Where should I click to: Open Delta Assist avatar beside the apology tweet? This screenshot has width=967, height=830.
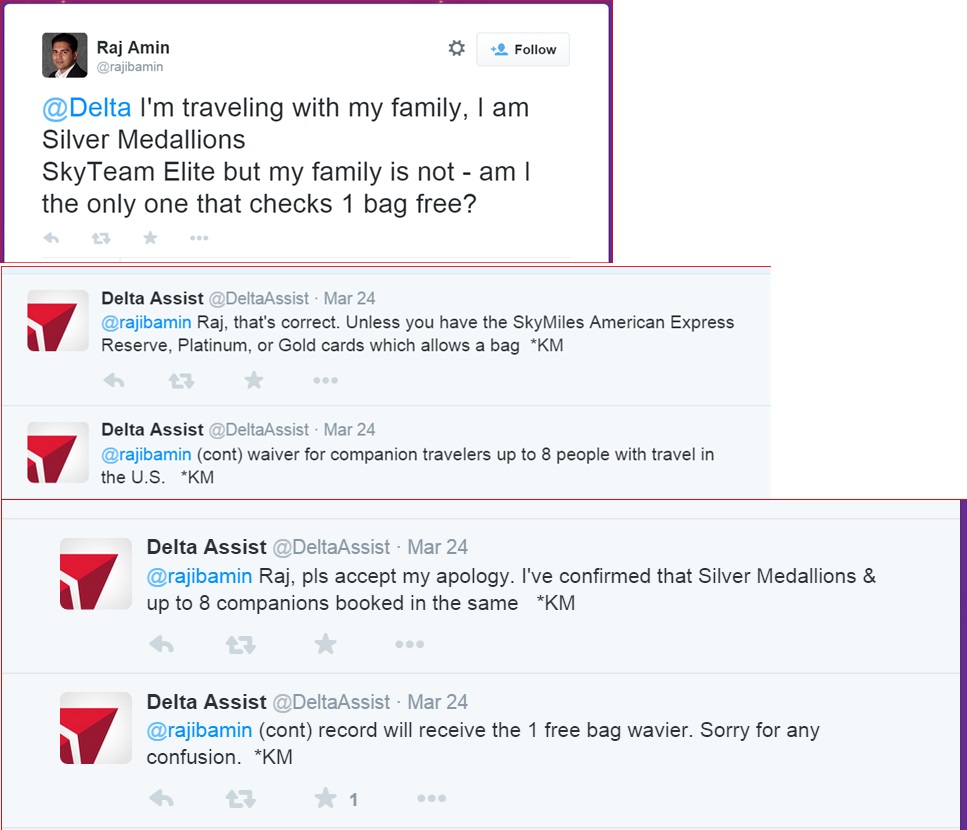pos(96,574)
